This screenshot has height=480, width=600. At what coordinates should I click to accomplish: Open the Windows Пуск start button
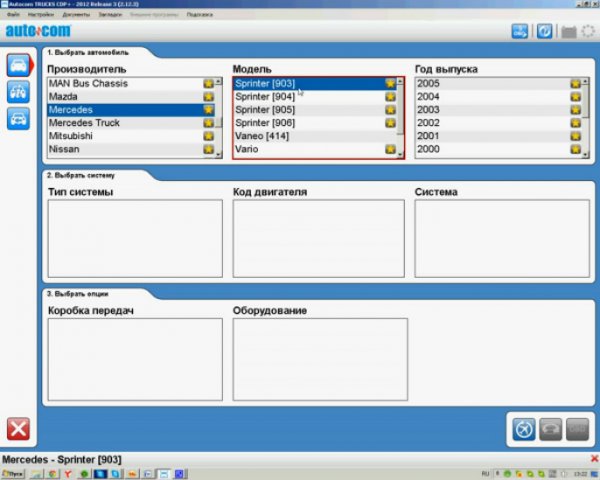(13, 474)
